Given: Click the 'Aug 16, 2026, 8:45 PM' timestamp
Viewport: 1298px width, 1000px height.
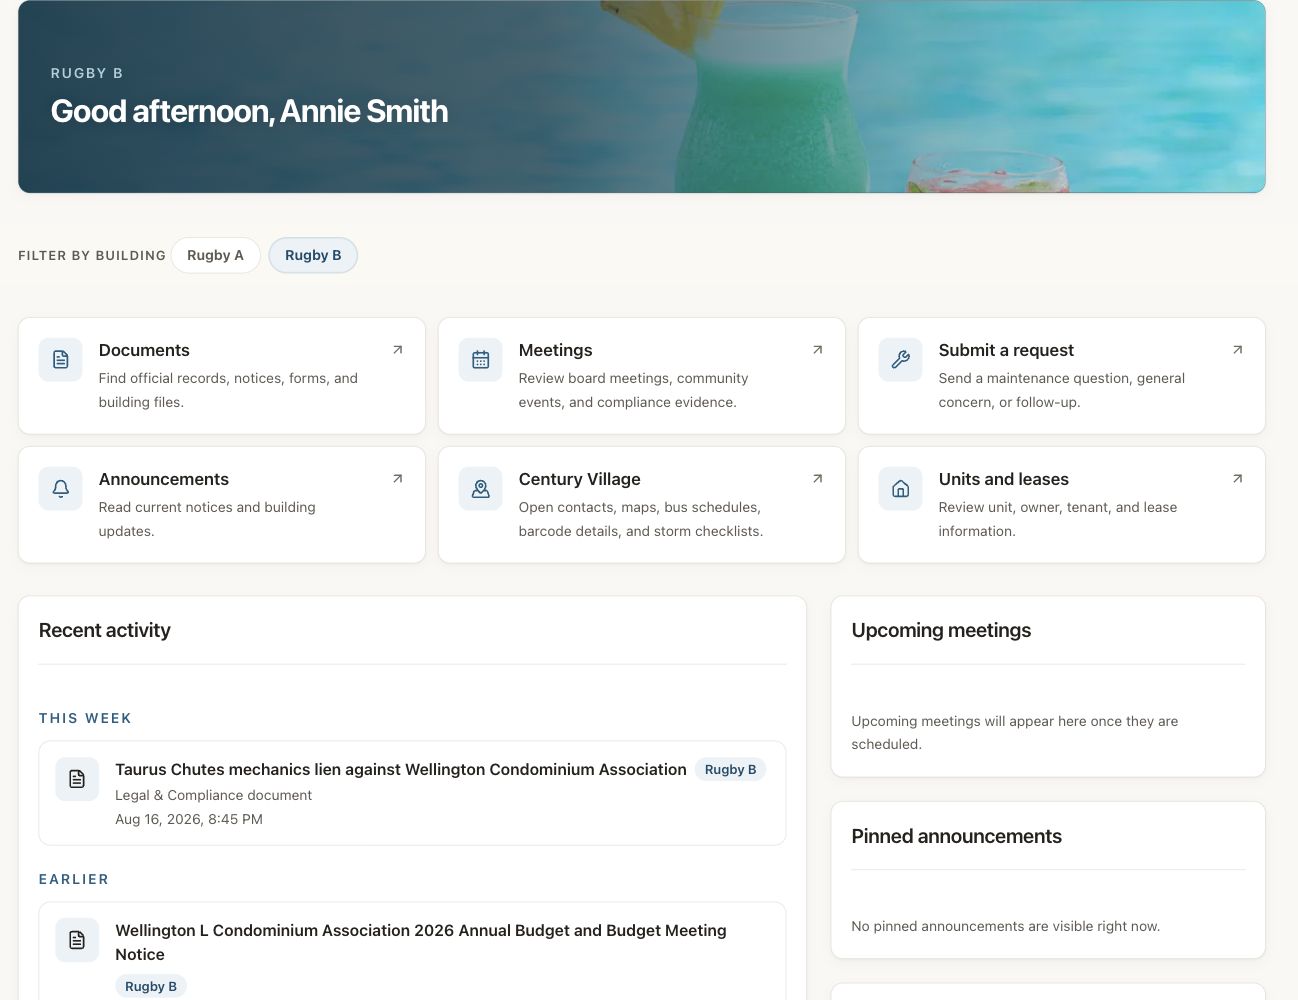Looking at the screenshot, I should [x=189, y=819].
